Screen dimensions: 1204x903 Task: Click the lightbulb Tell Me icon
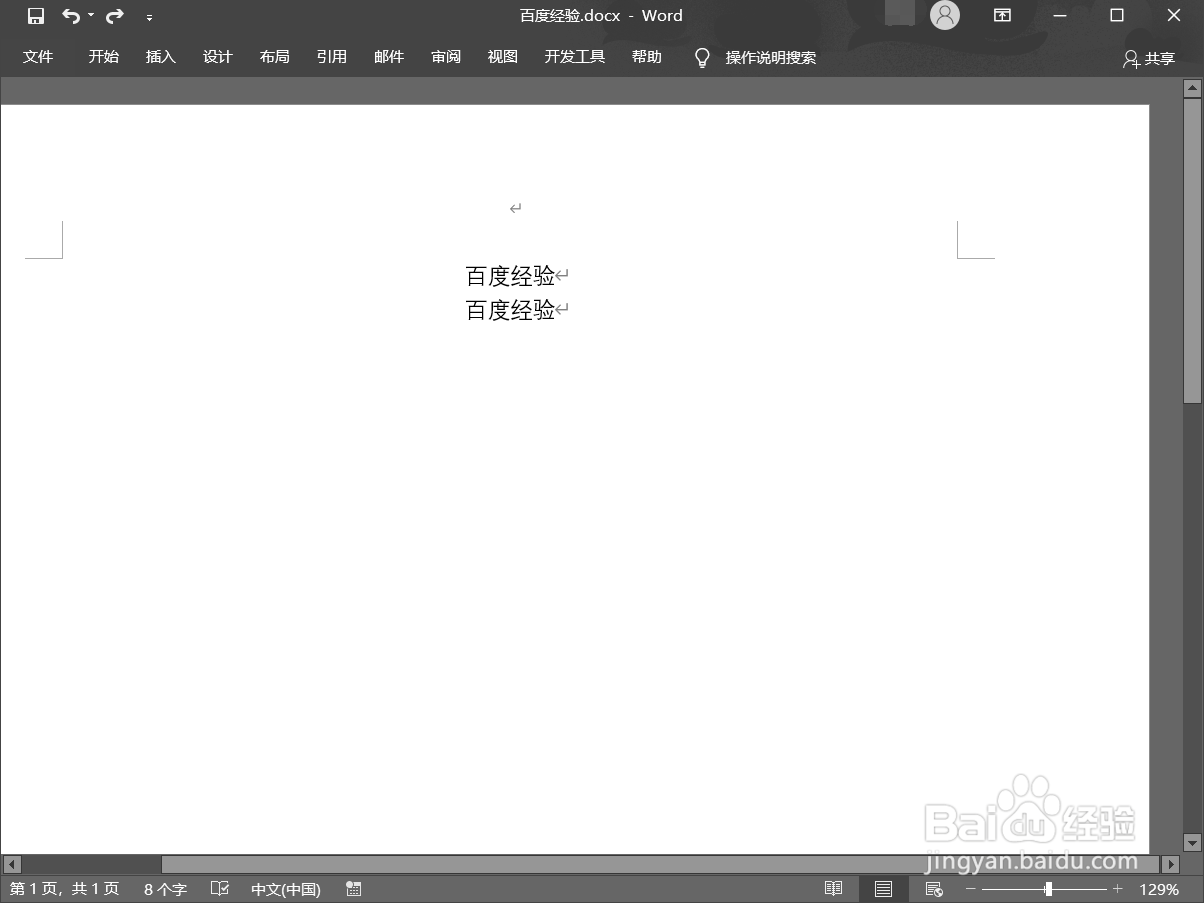[702, 58]
